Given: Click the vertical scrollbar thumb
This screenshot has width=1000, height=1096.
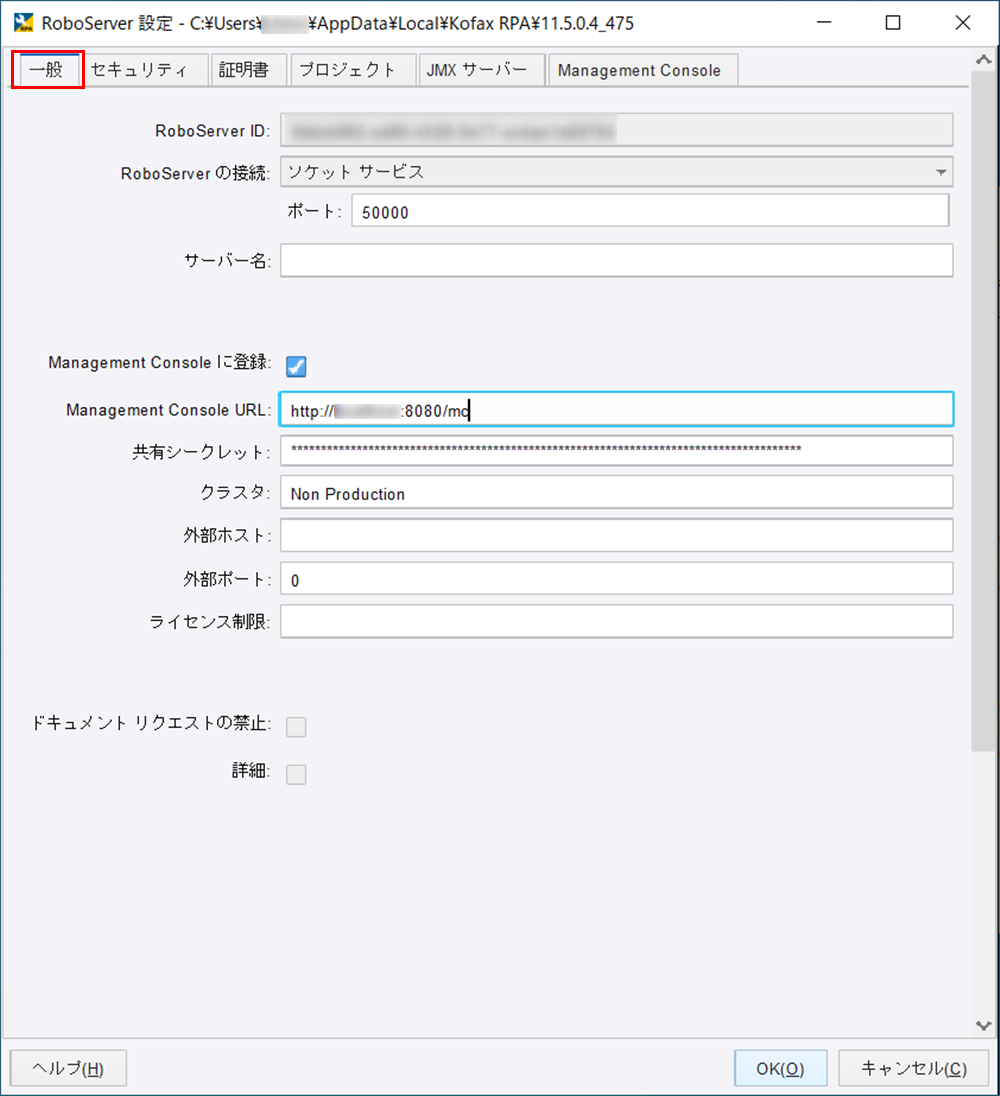Looking at the screenshot, I should [x=984, y=411].
